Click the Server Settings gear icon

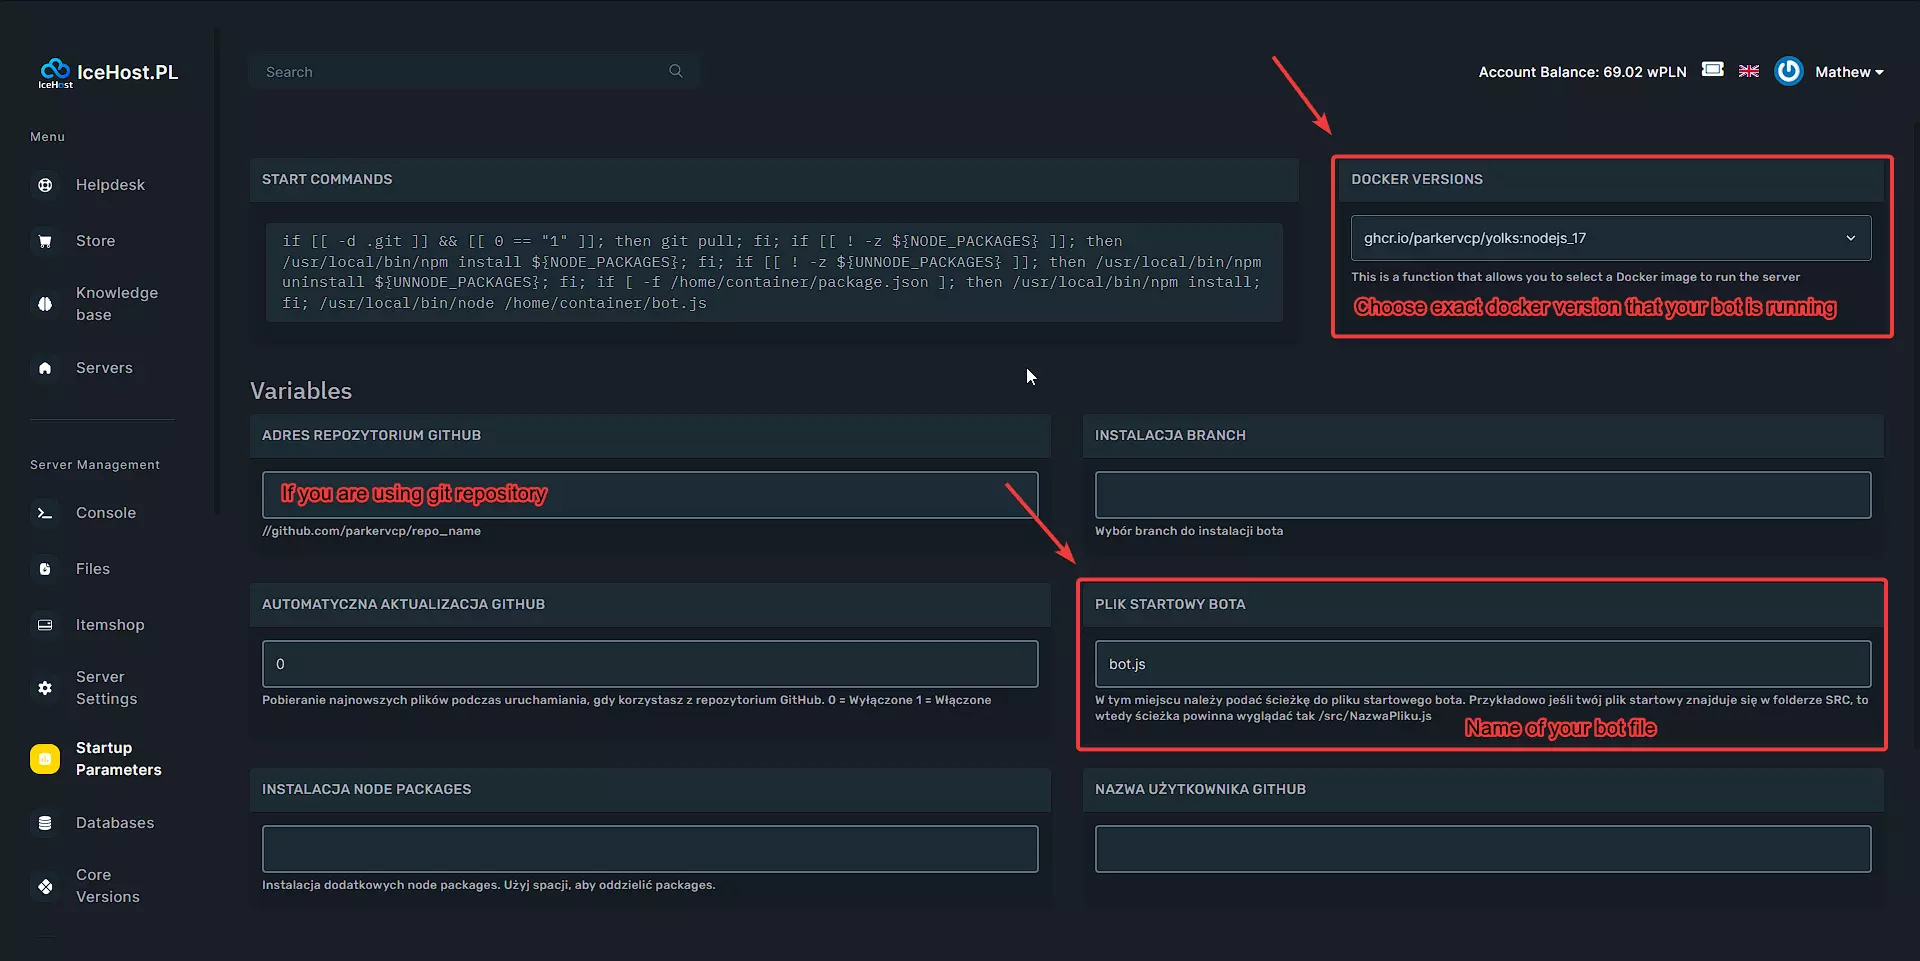(x=45, y=688)
